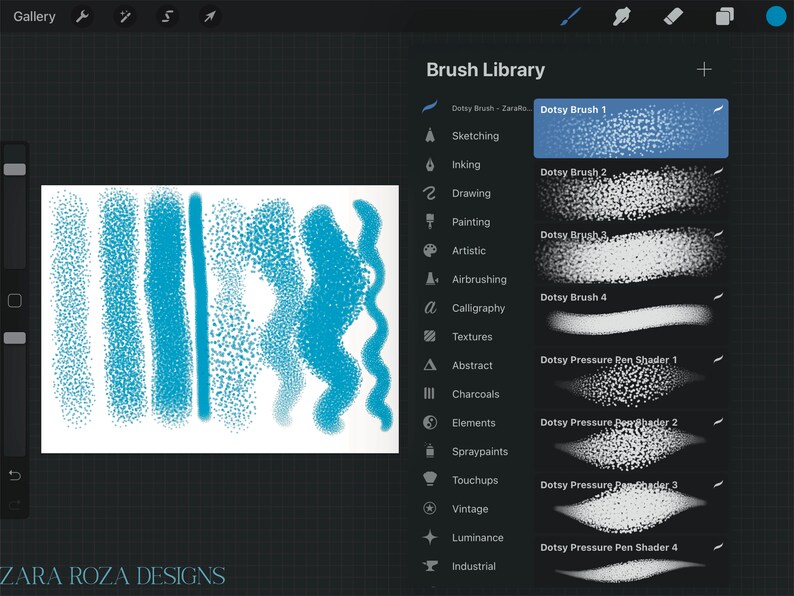Open the Gallery
Image resolution: width=794 pixels, height=596 pixels.
click(34, 17)
